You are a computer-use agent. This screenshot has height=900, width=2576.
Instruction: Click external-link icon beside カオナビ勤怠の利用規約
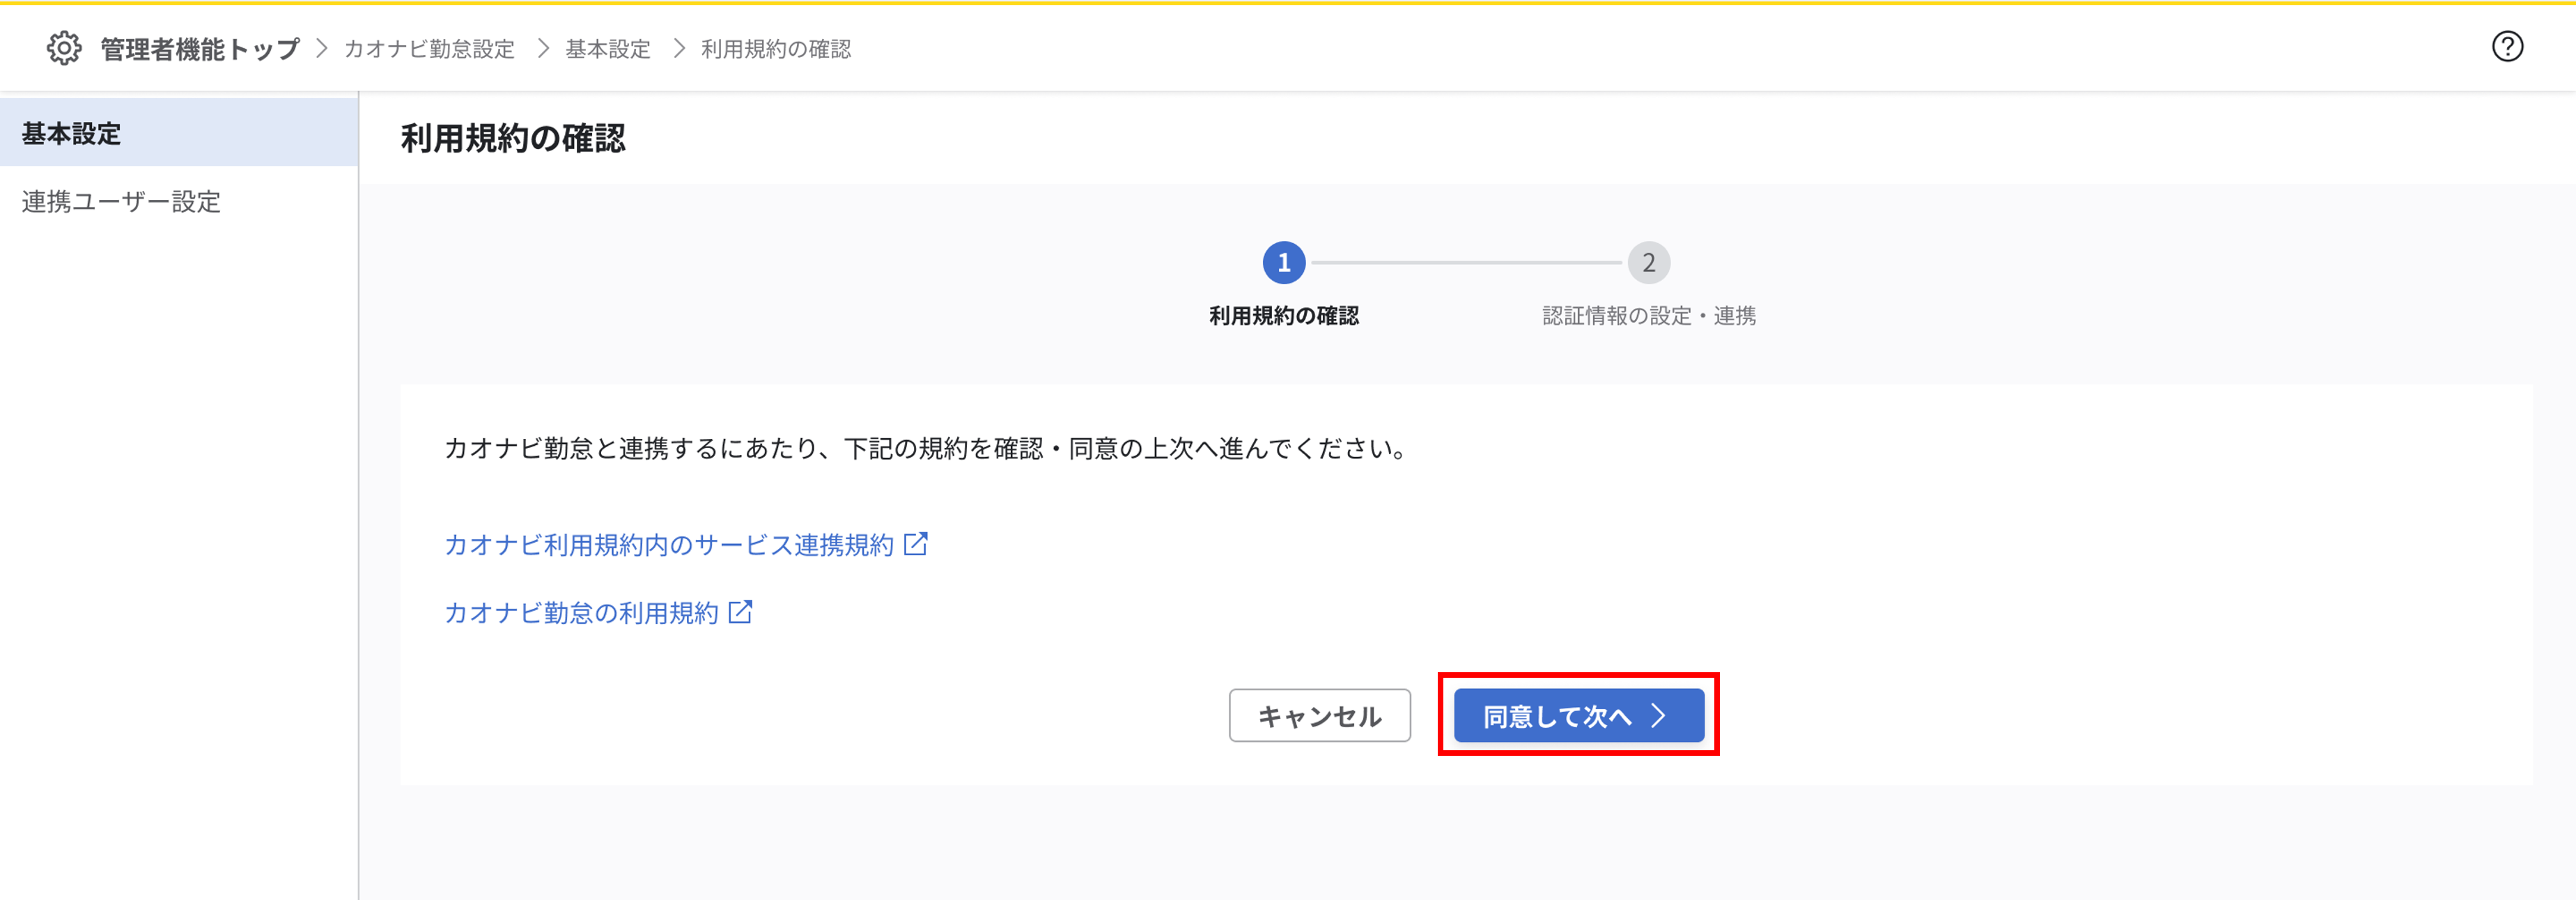(740, 612)
